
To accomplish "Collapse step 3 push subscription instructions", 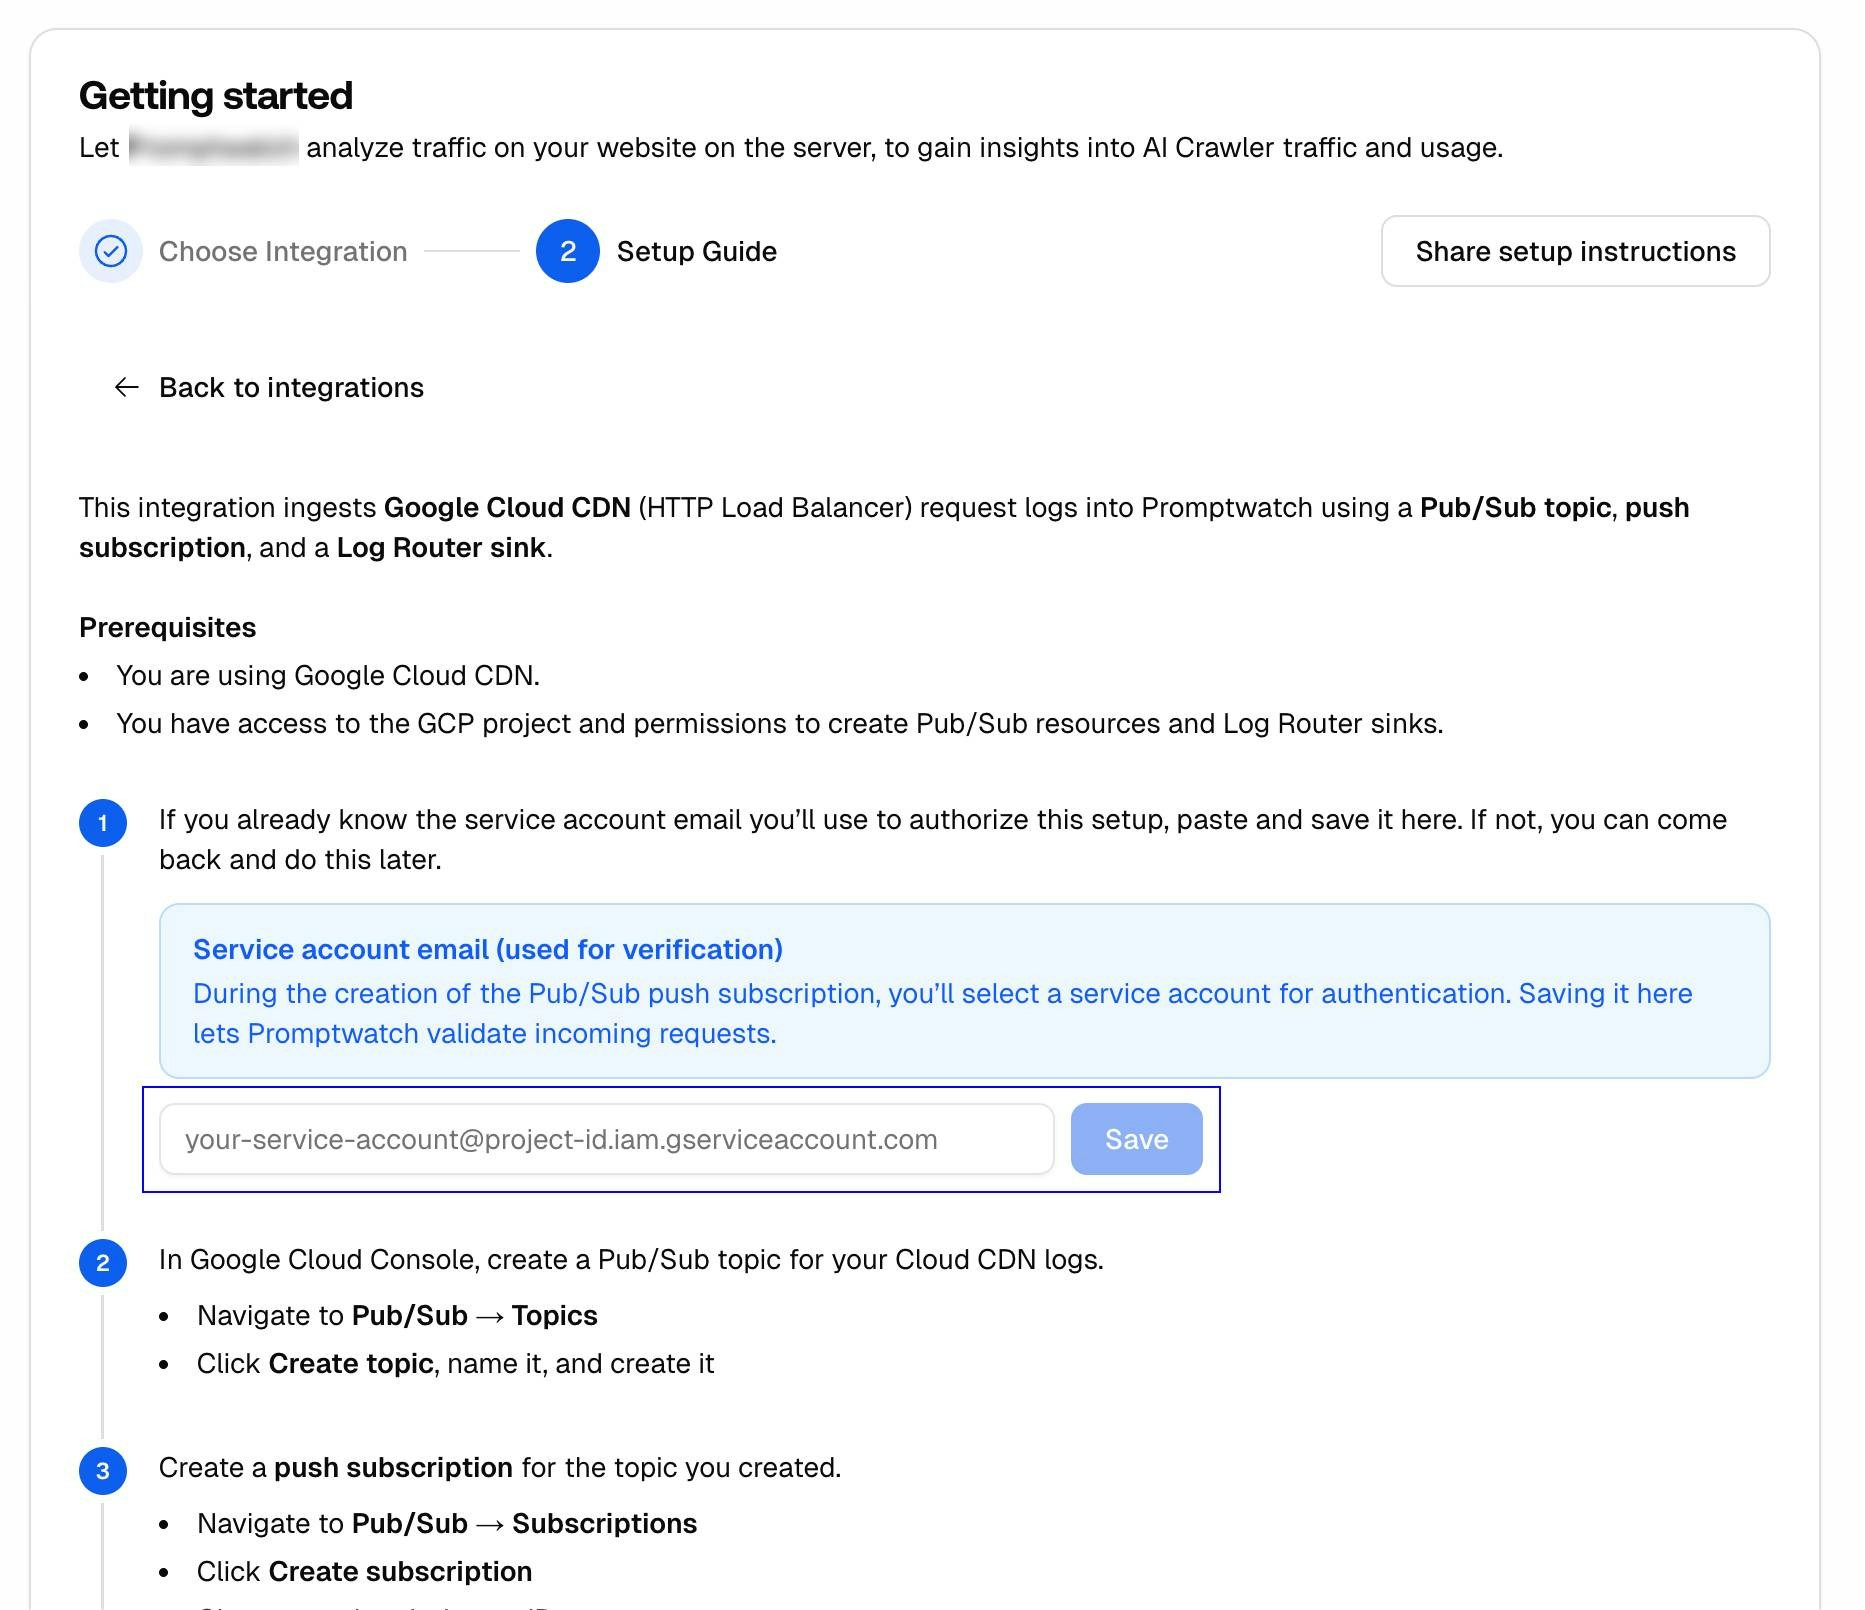I will point(103,1470).
